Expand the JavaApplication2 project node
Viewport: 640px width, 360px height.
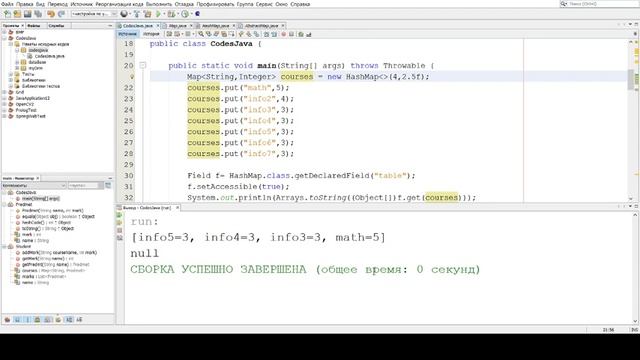click(4, 98)
